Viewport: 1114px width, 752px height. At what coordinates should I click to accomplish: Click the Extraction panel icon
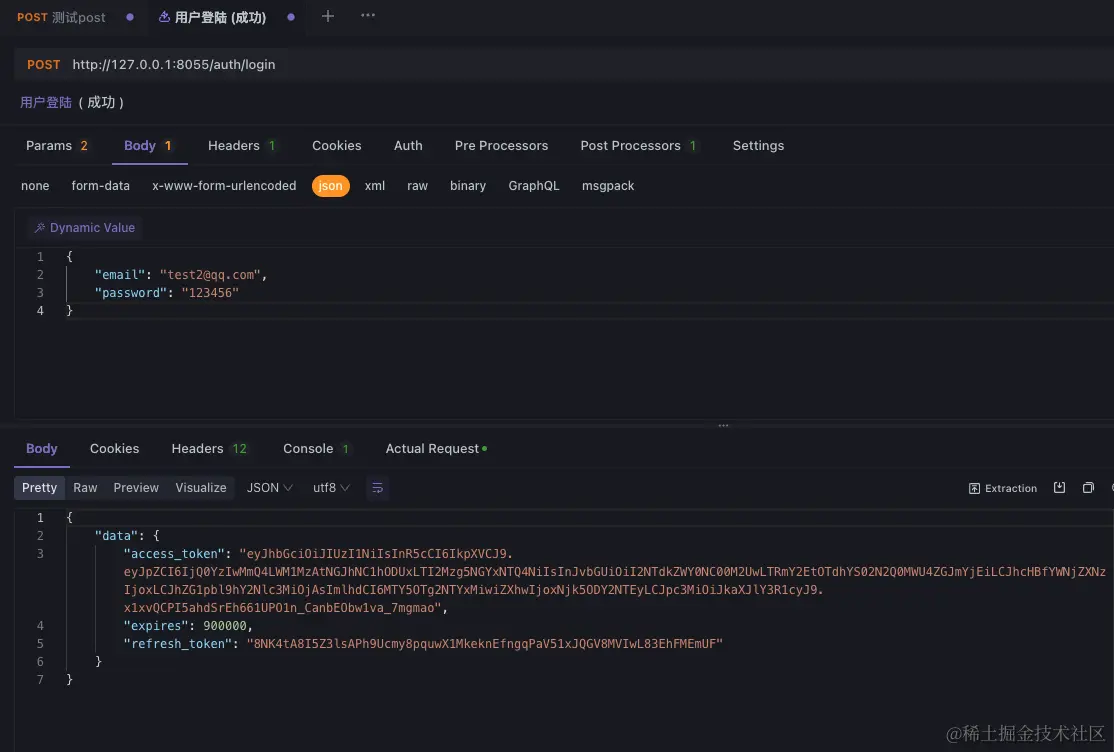tap(974, 488)
